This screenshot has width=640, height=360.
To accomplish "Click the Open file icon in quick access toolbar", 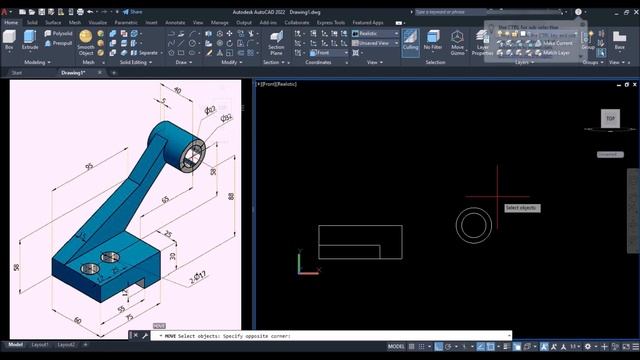I will pyautogui.click(x=32, y=12).
